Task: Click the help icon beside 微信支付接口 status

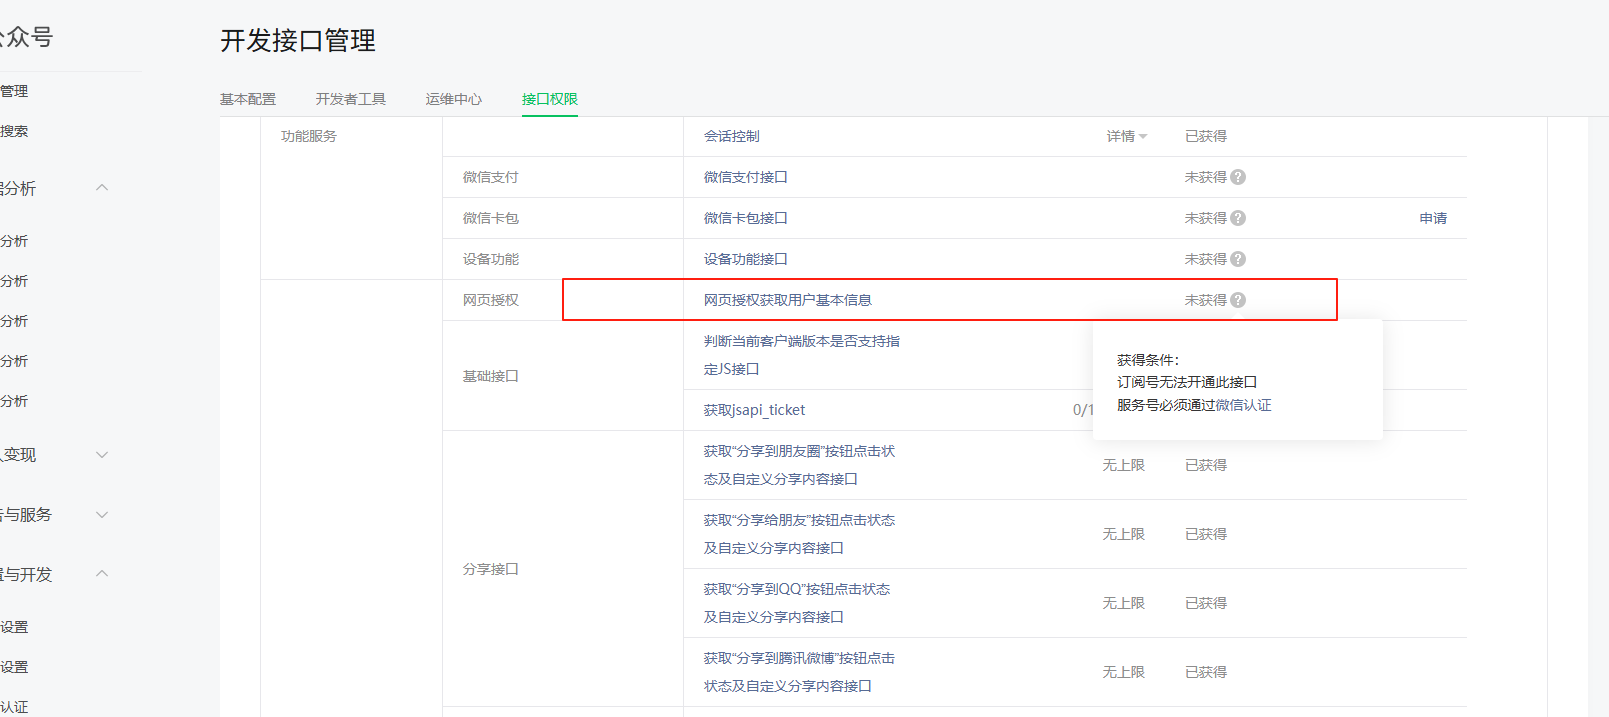Action: [1238, 177]
